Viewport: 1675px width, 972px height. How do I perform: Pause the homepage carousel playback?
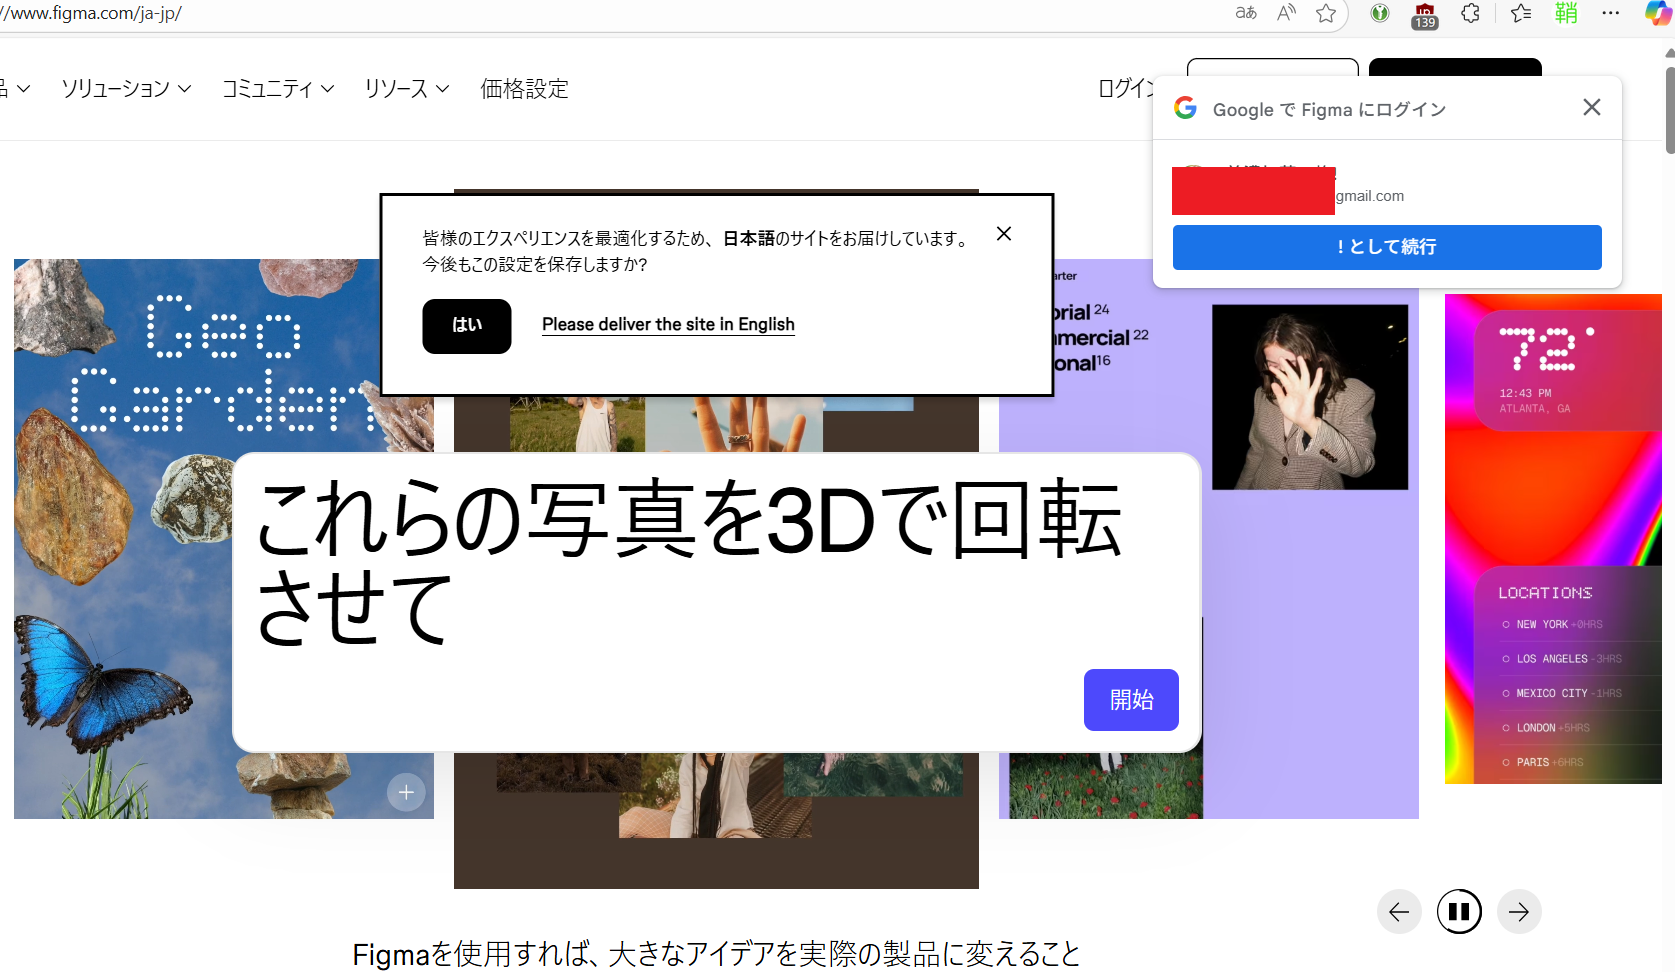1459,911
